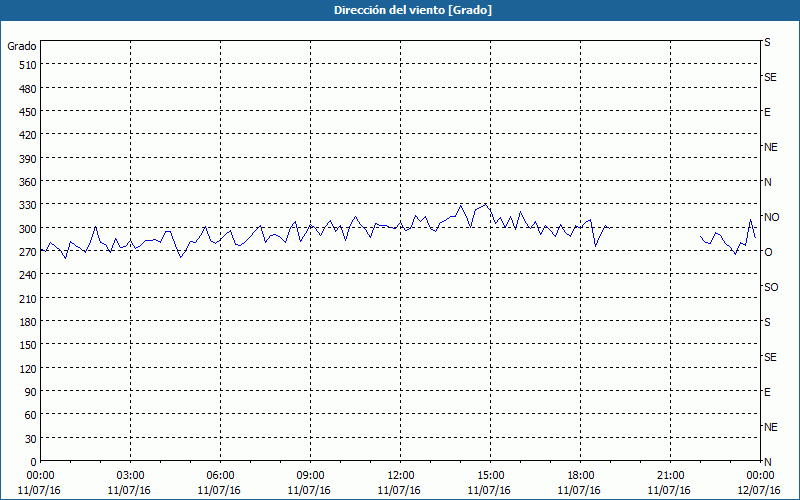Click the 390 y-axis value
The image size is (800, 500).
point(29,159)
